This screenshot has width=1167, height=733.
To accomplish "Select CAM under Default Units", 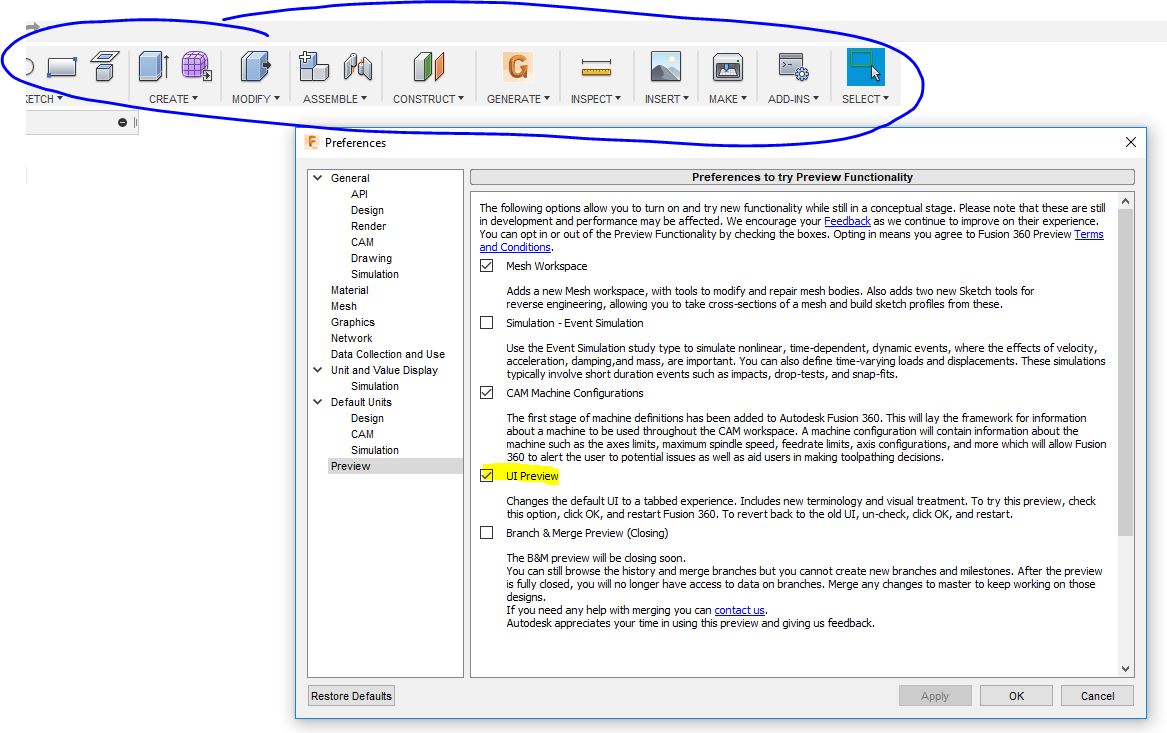I will coord(362,434).
